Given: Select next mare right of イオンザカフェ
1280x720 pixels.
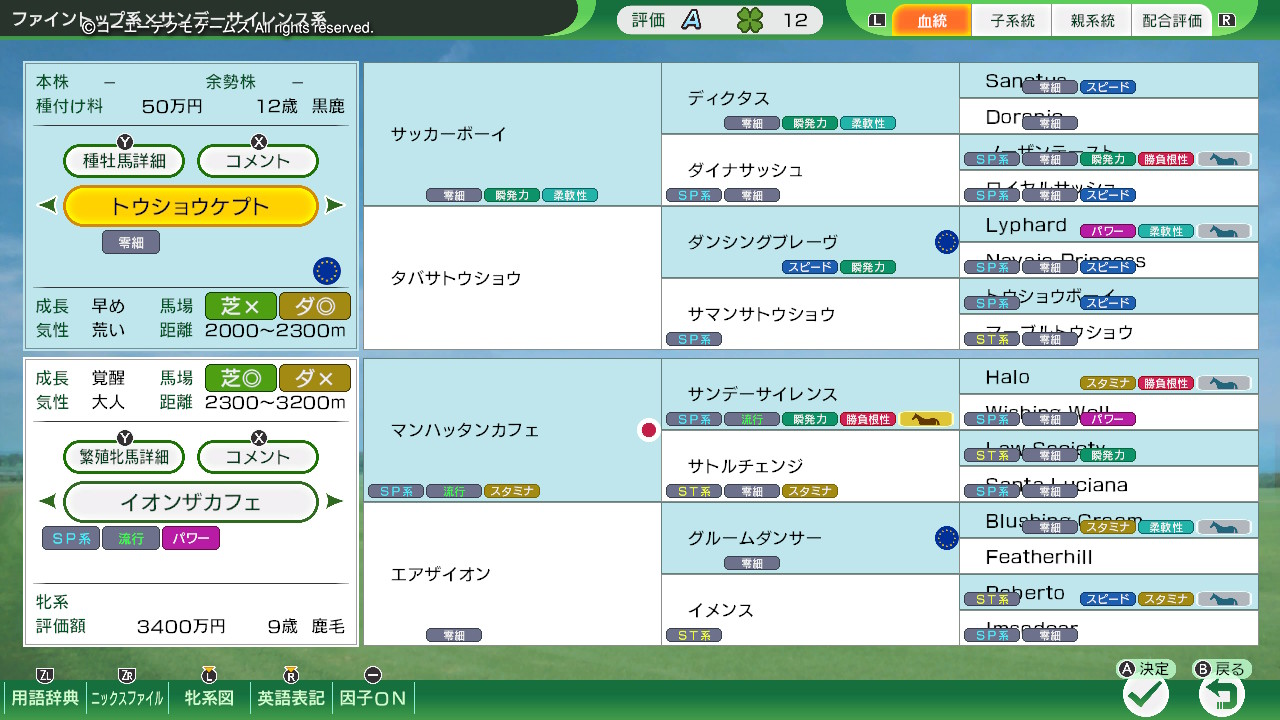Looking at the screenshot, I should click(335, 502).
